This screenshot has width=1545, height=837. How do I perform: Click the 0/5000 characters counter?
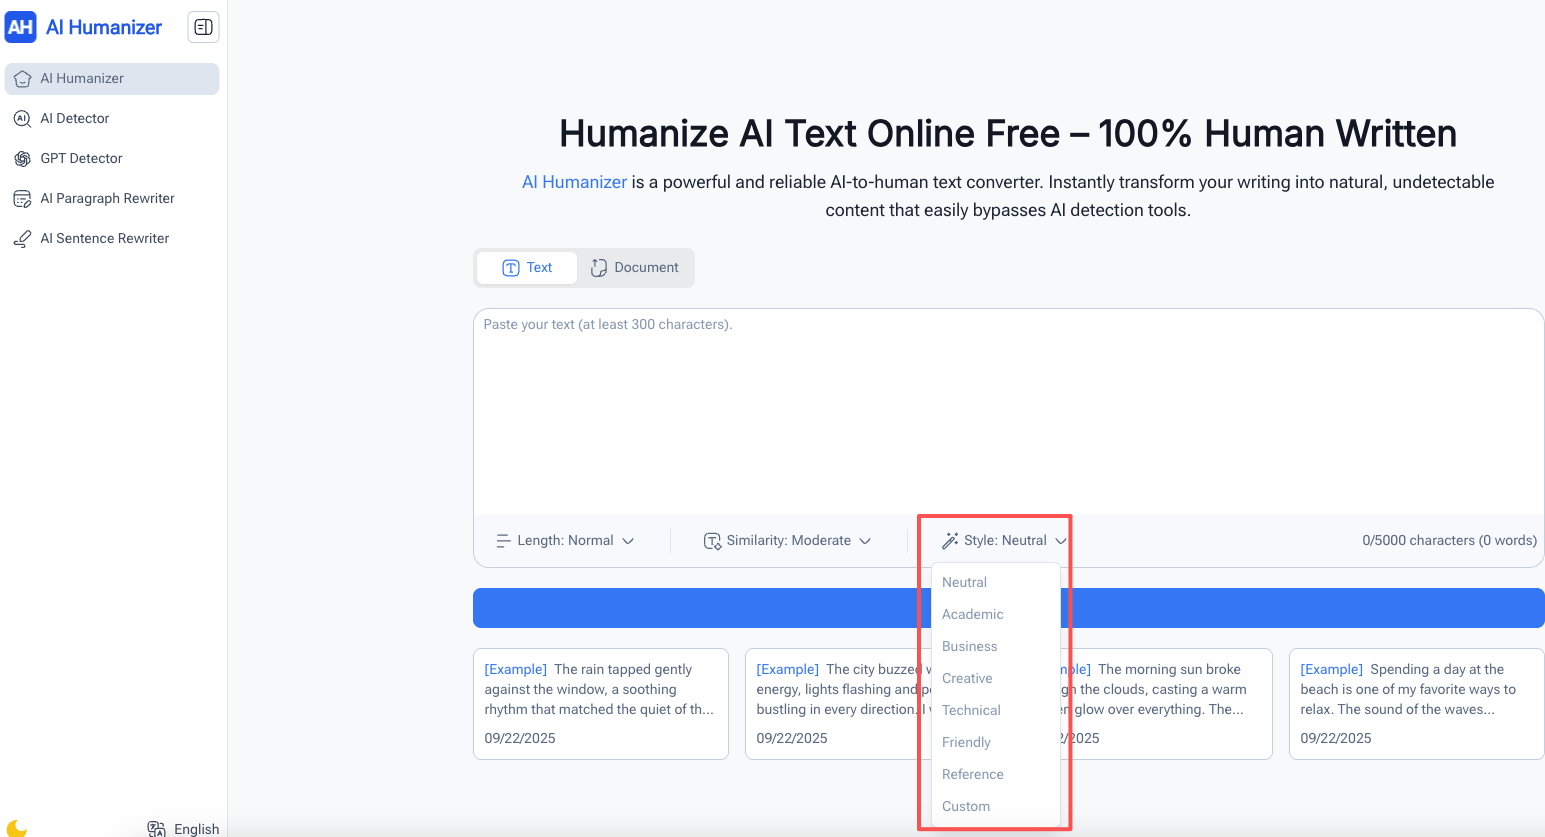(1449, 541)
